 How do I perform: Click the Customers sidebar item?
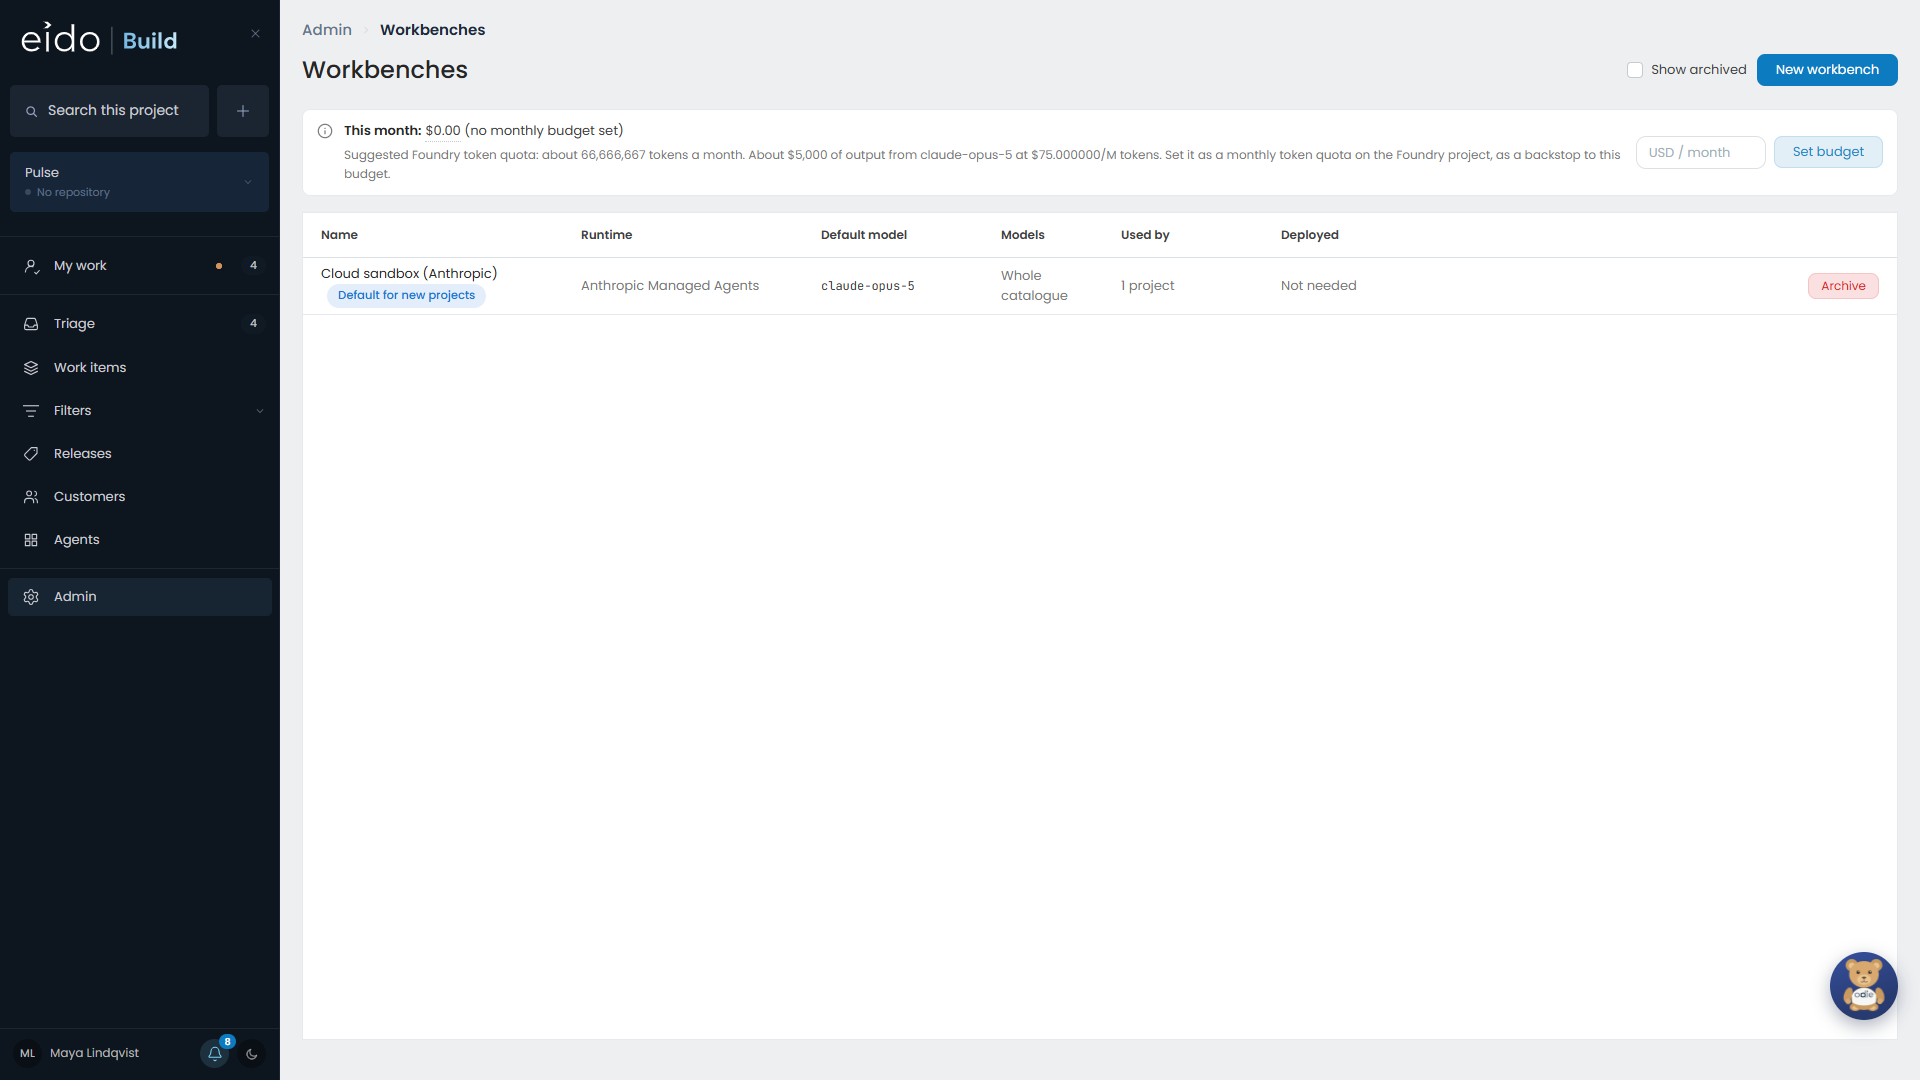(x=140, y=497)
